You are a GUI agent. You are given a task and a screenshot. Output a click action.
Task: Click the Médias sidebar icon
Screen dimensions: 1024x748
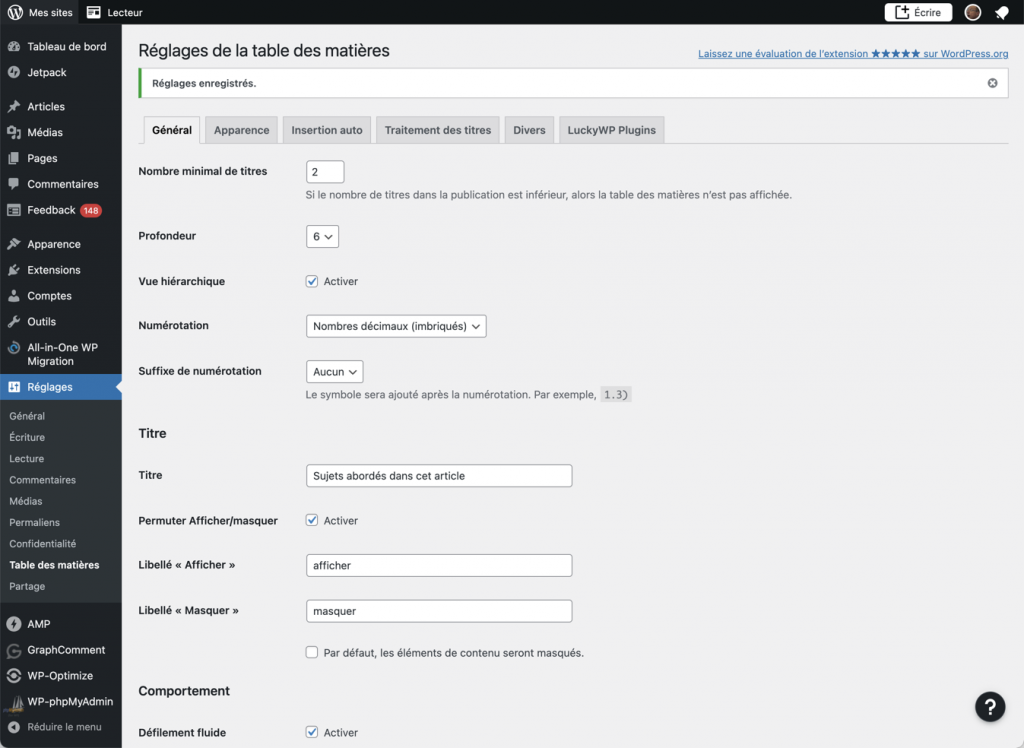point(14,133)
